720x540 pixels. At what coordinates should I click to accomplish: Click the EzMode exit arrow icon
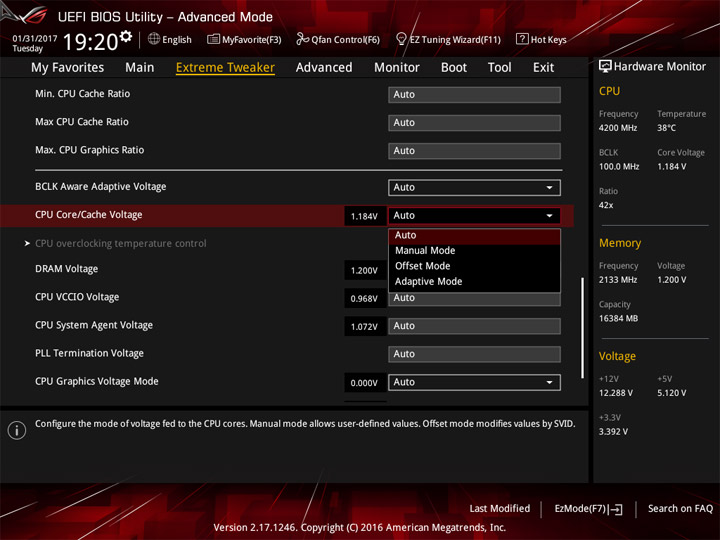[616, 509]
